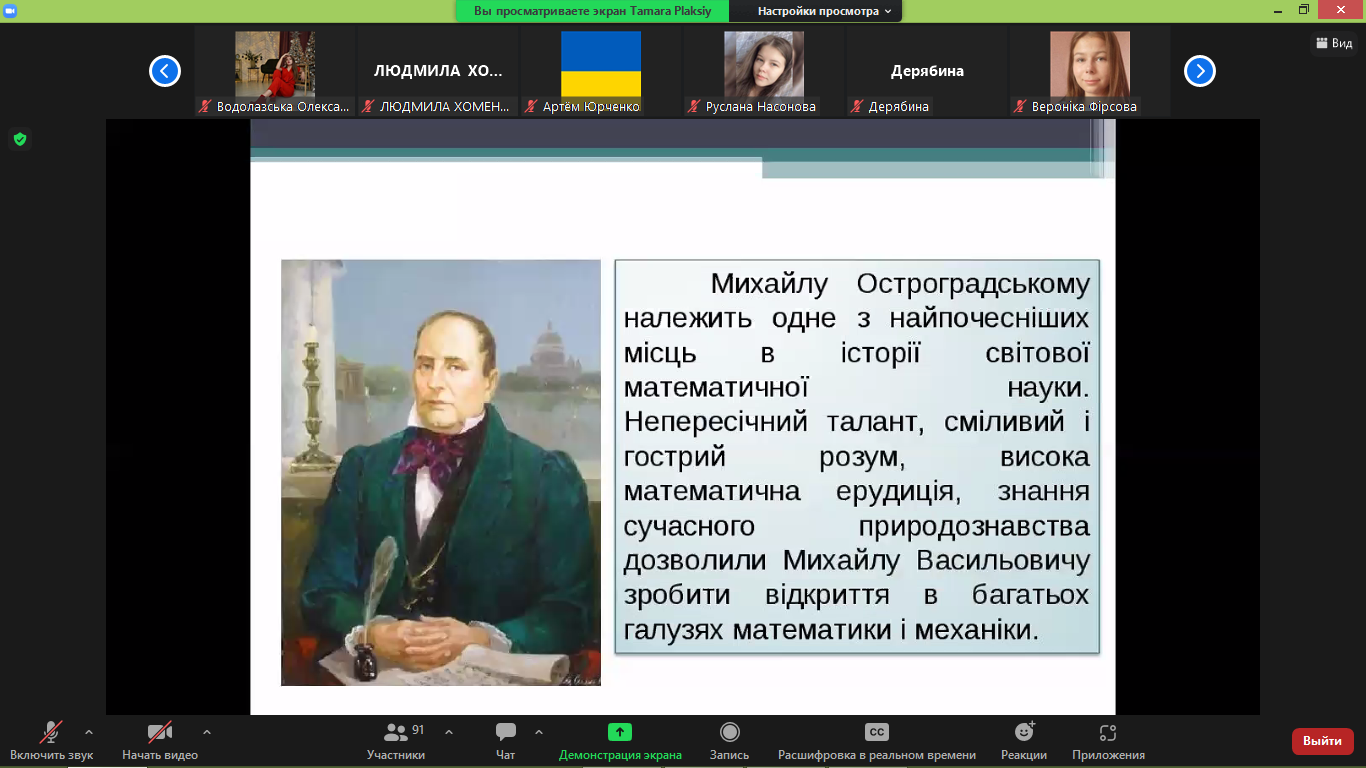Click the muted mic icon beside Вероніка Фірсова
Screen dimensions: 1366x768
click(1021, 106)
